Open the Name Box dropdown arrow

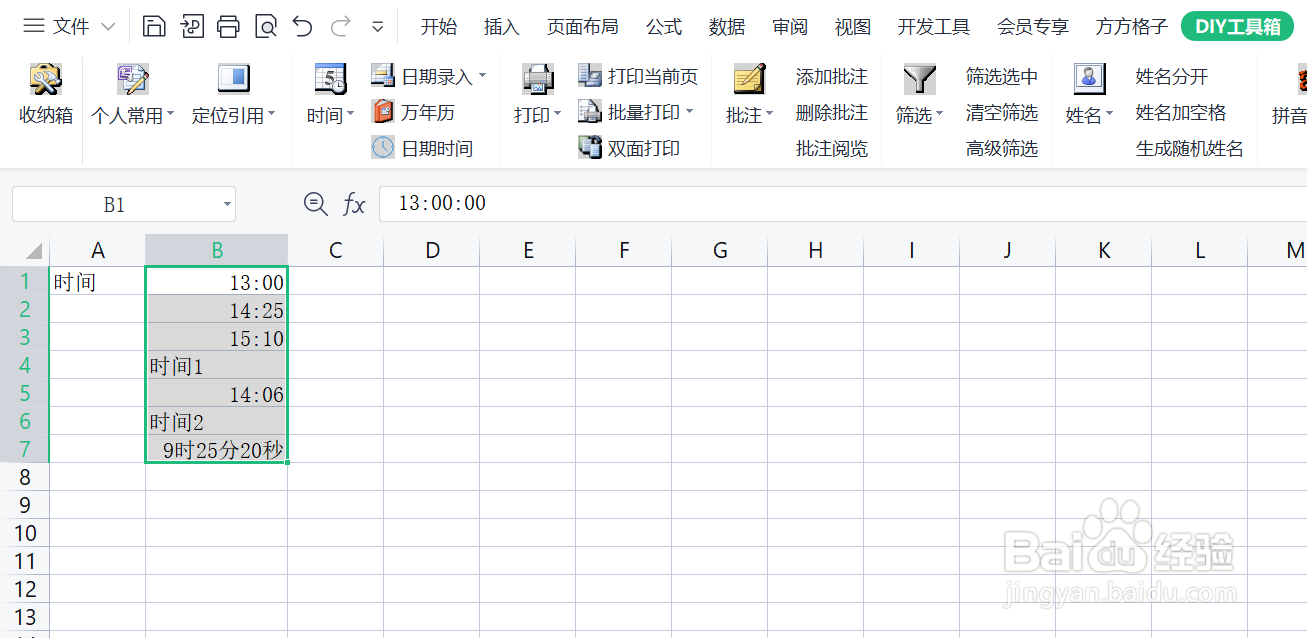point(227,205)
